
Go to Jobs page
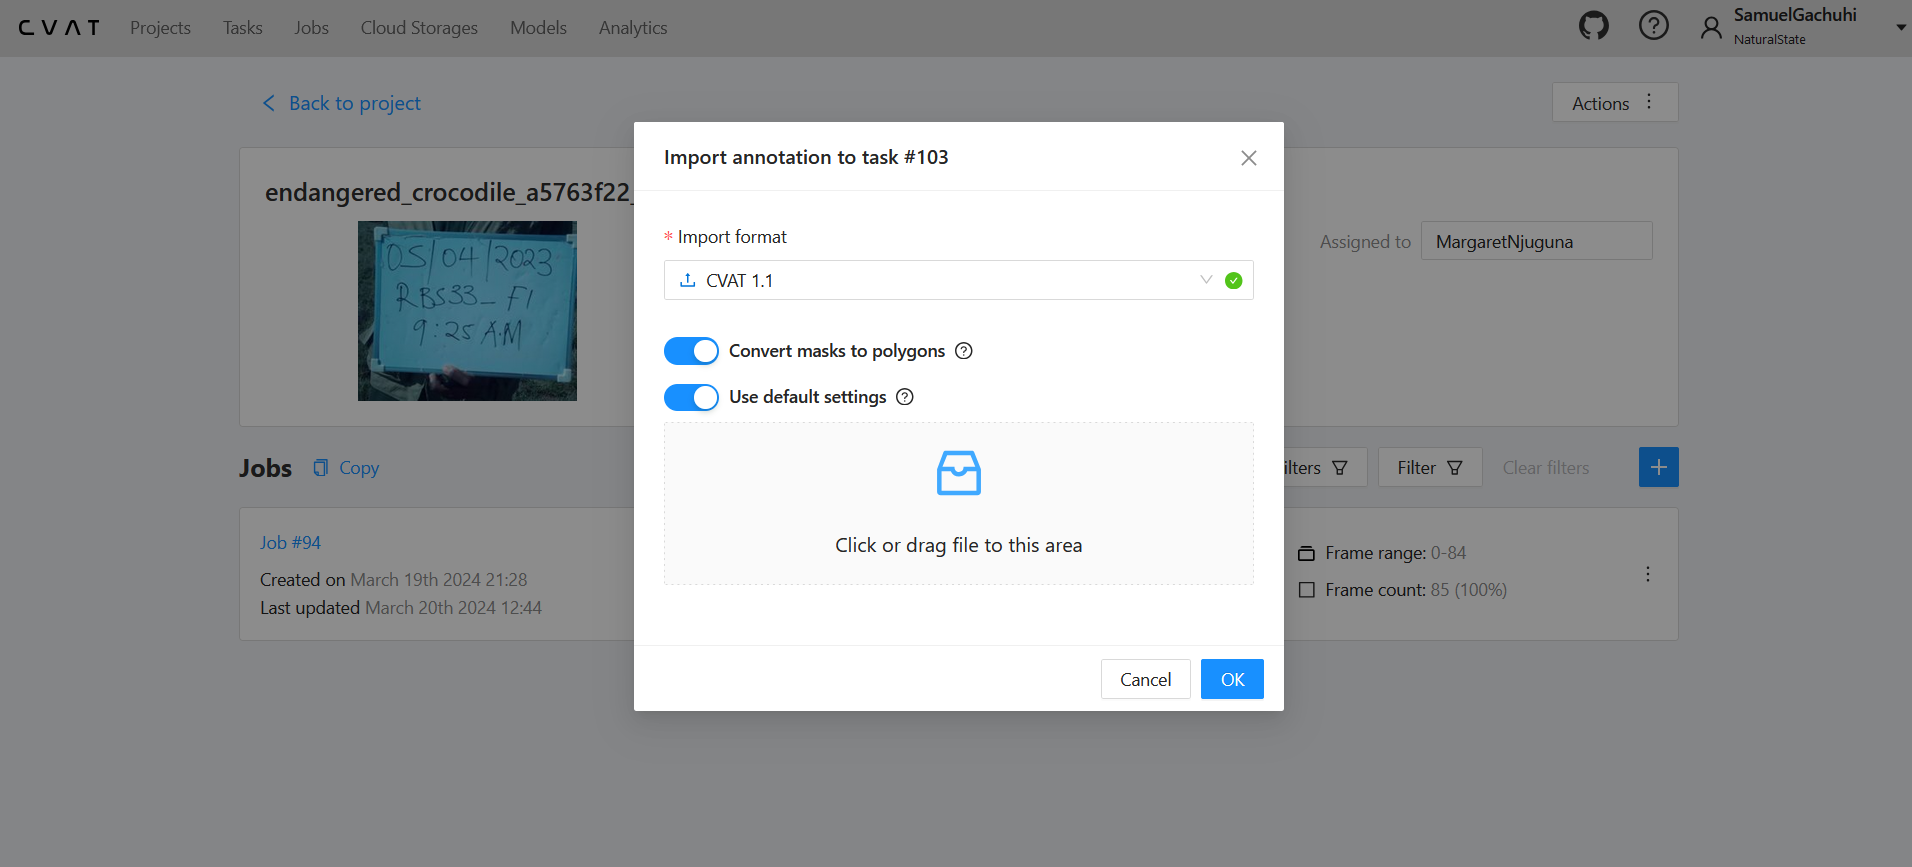(x=311, y=28)
